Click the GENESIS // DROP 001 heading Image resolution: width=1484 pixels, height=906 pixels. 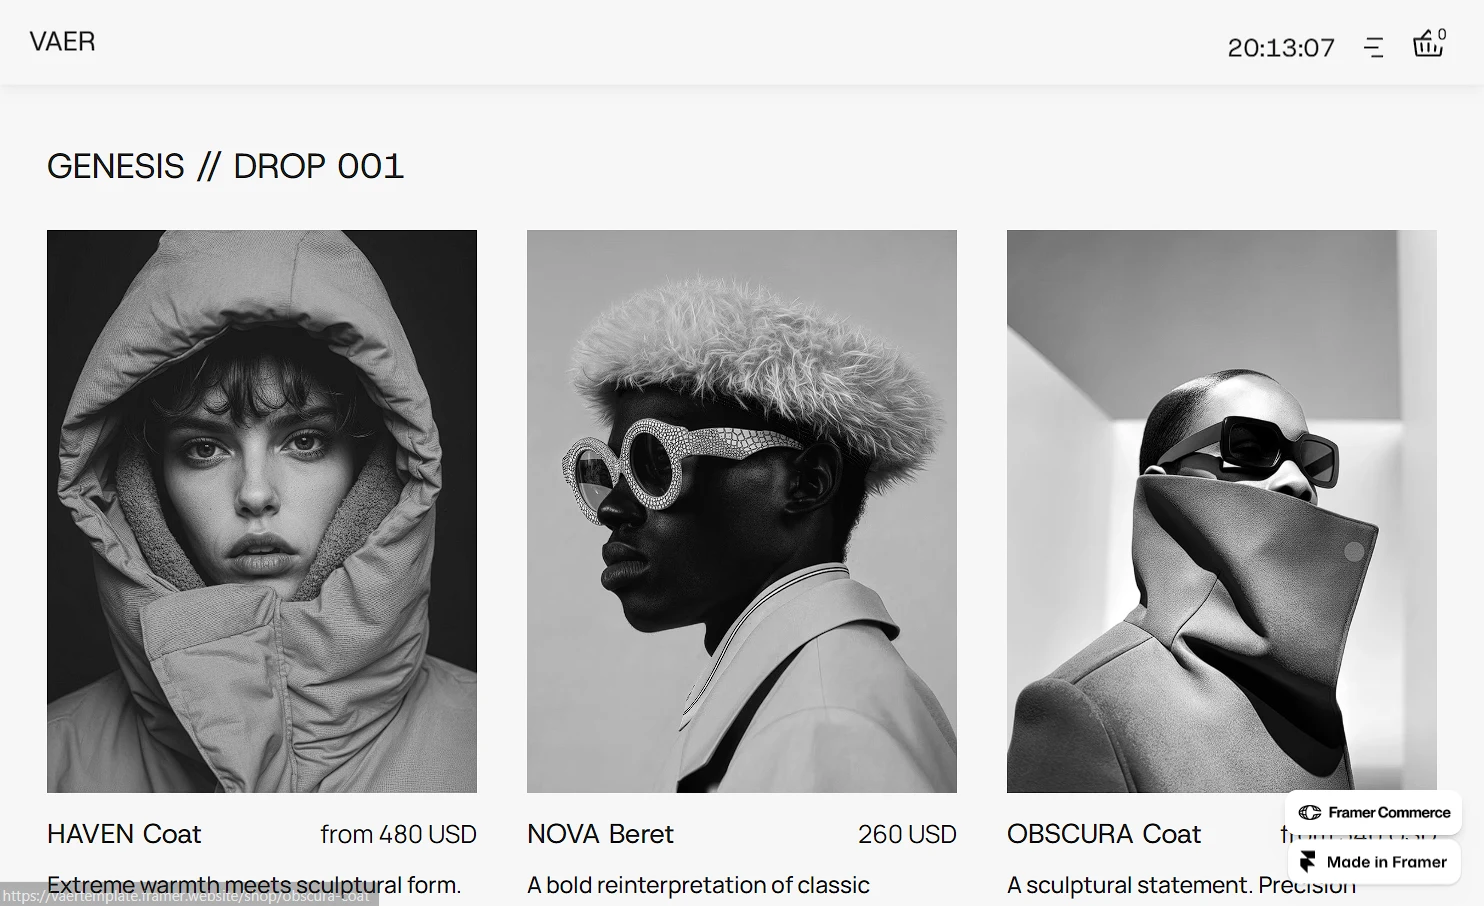226,166
